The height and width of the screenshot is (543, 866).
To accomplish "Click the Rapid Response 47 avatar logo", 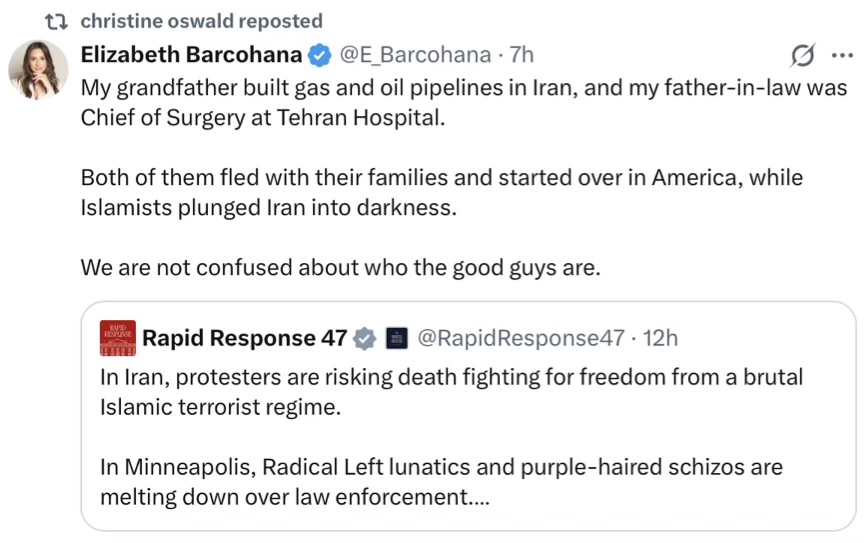I will [117, 338].
